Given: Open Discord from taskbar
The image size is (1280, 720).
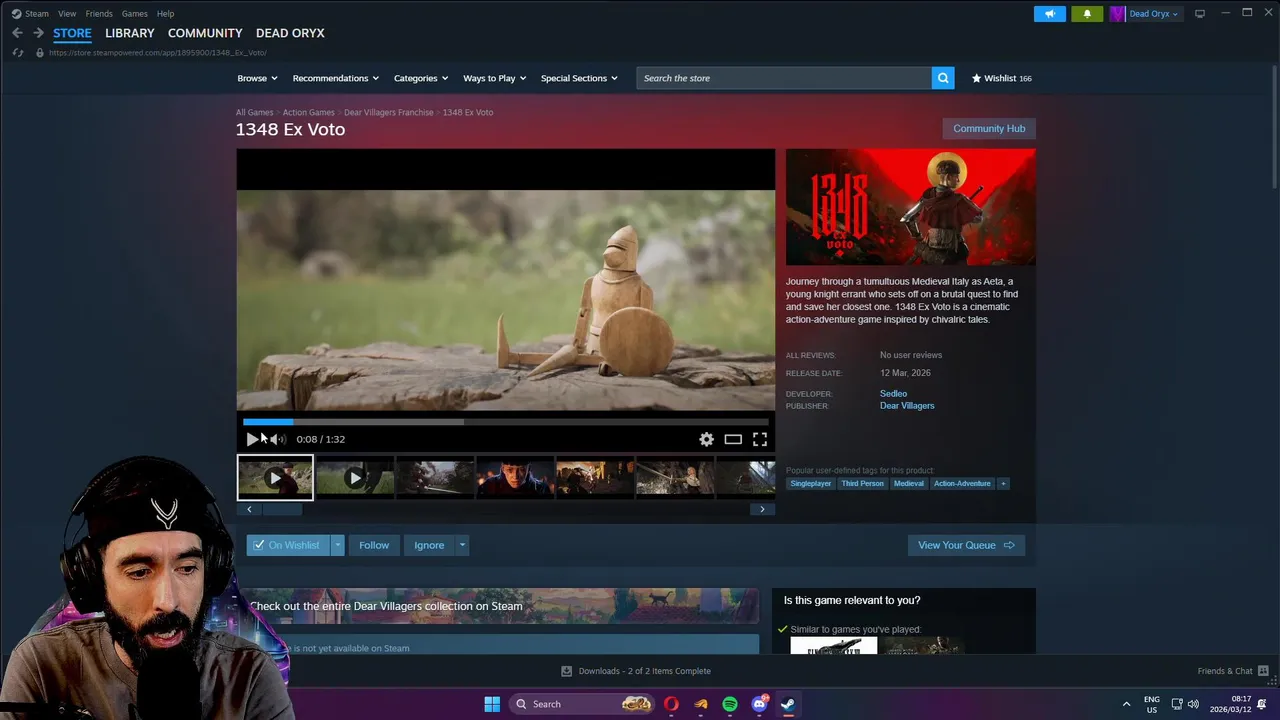Looking at the screenshot, I should [759, 704].
